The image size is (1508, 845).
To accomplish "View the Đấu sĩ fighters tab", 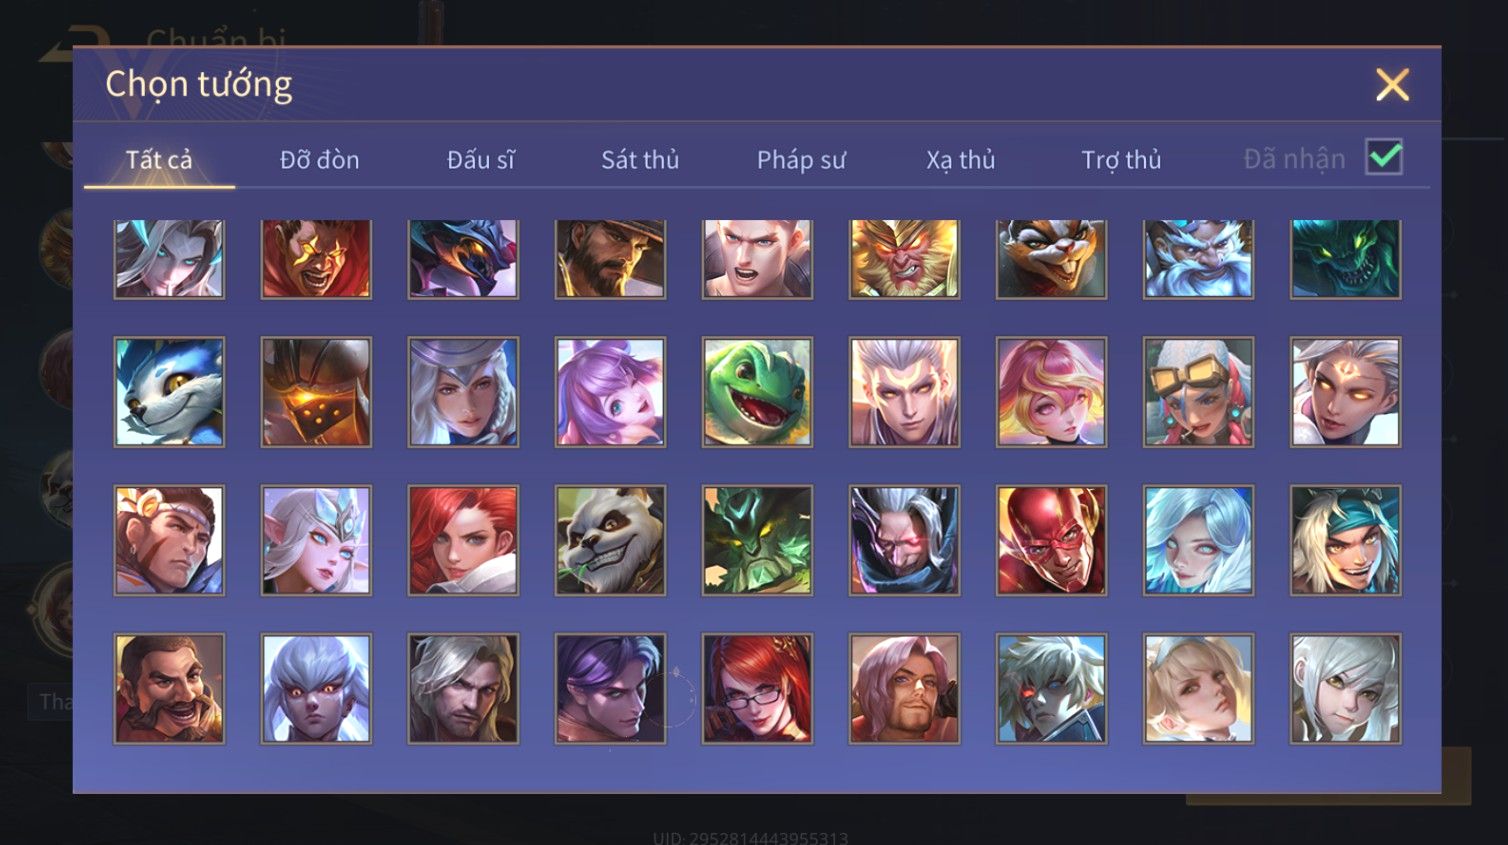I will coord(480,160).
